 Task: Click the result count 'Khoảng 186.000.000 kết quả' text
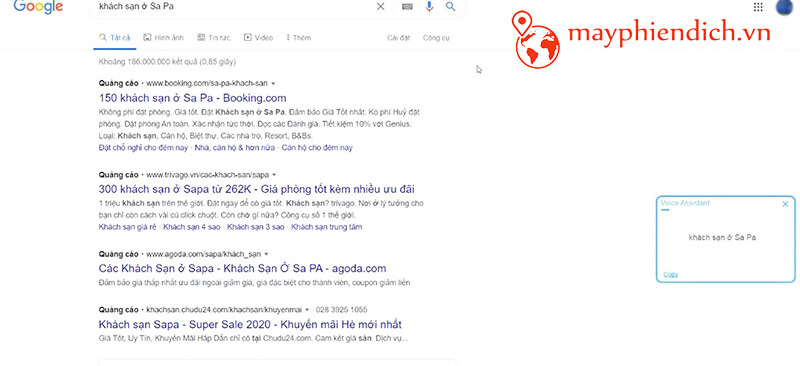click(167, 62)
